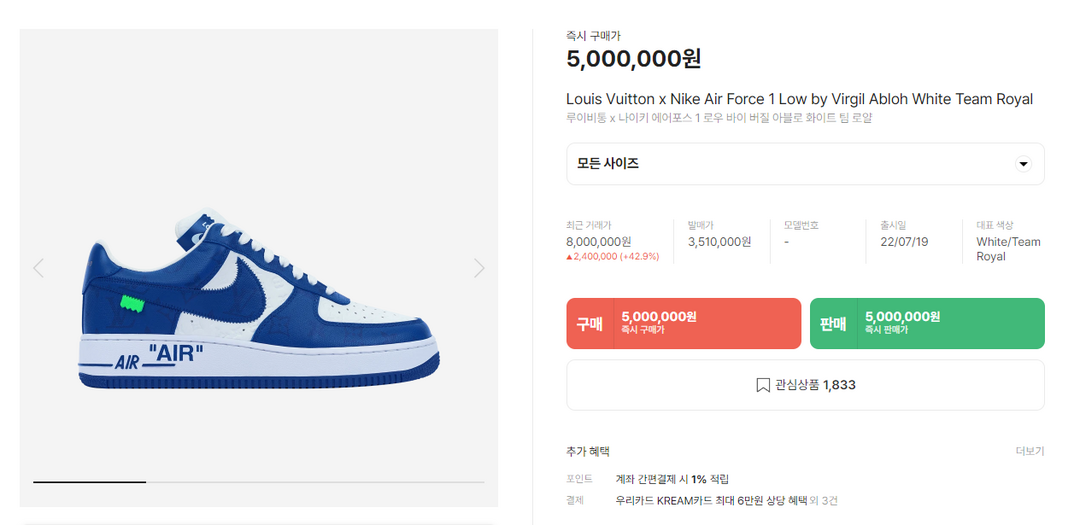Expand additional benefits via 더보기

tap(1029, 451)
